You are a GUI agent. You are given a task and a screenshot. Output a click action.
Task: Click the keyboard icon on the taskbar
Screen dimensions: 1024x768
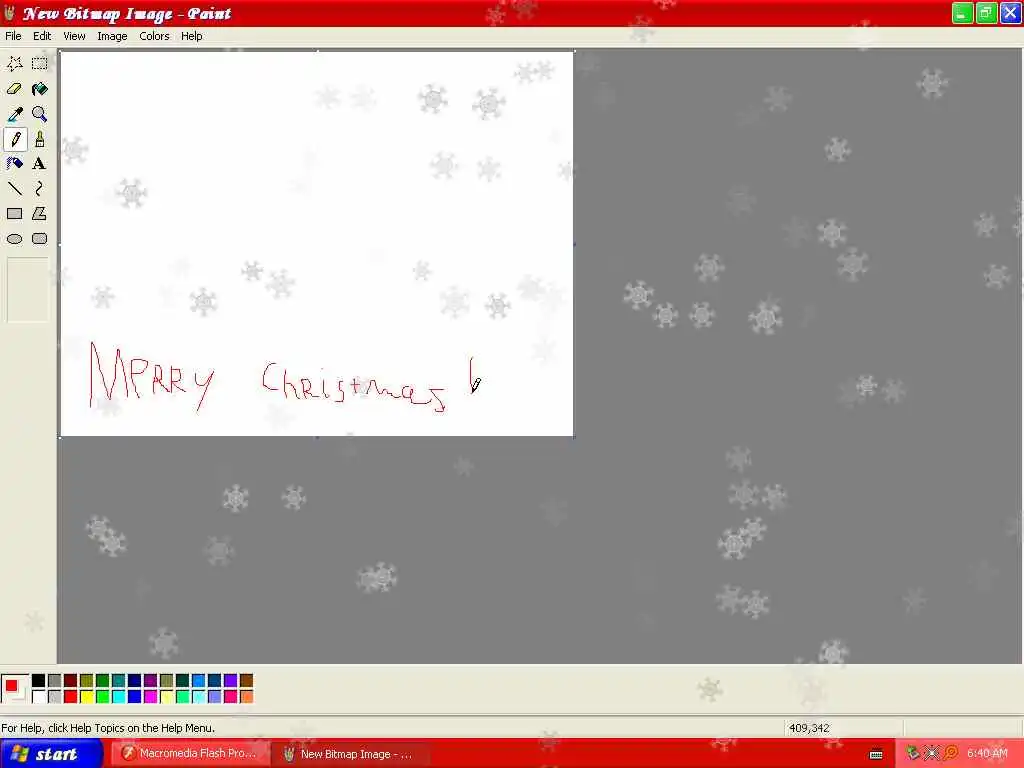click(876, 754)
